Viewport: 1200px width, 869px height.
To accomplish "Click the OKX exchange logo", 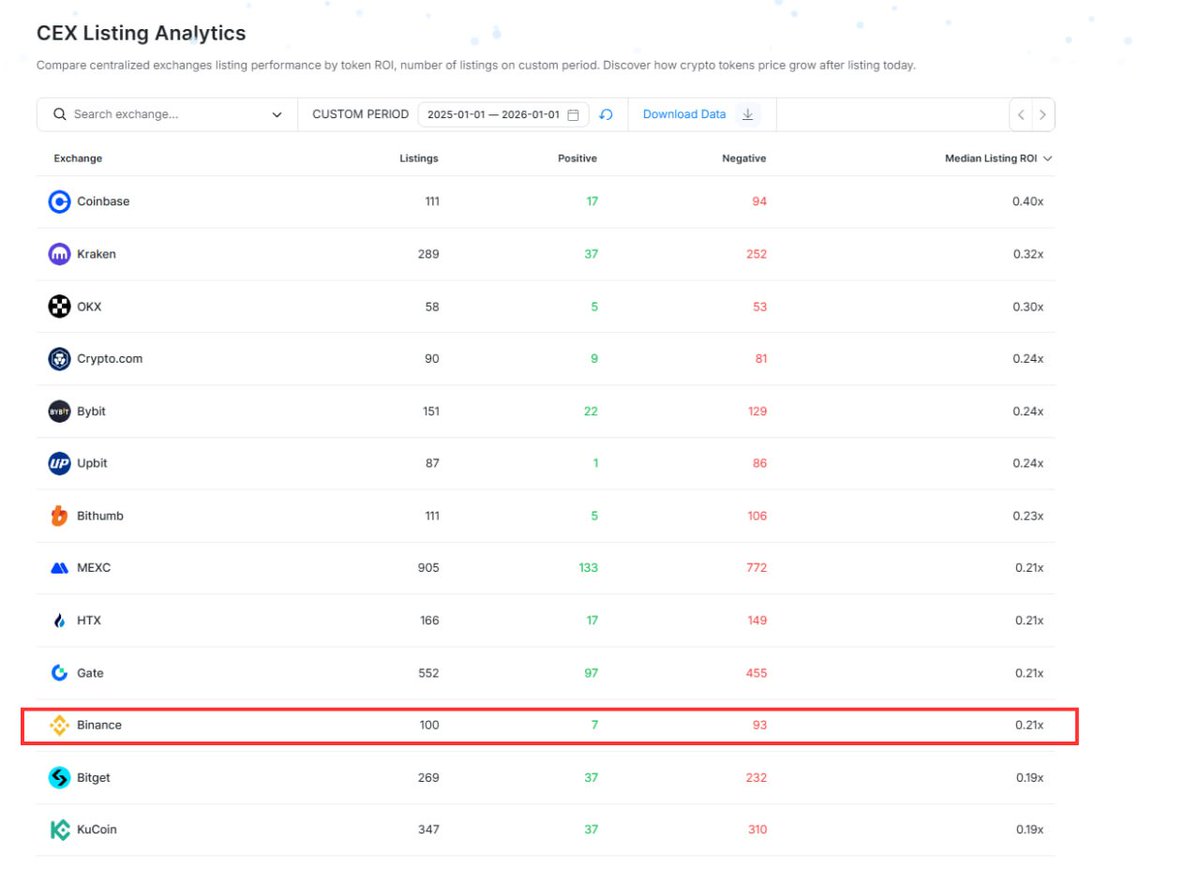I will click(x=60, y=306).
